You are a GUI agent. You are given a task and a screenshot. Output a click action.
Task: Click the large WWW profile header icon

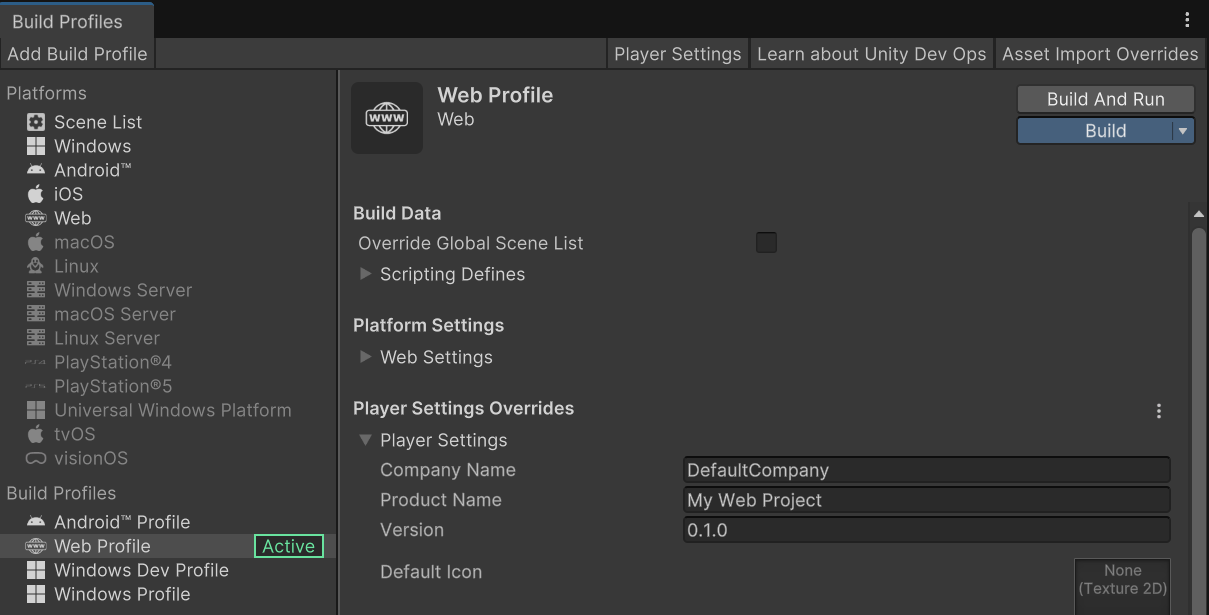pos(387,118)
